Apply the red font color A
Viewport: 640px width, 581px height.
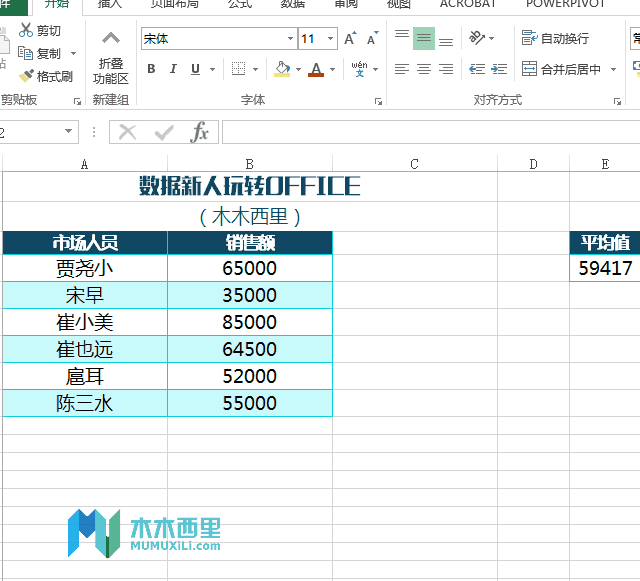316,69
